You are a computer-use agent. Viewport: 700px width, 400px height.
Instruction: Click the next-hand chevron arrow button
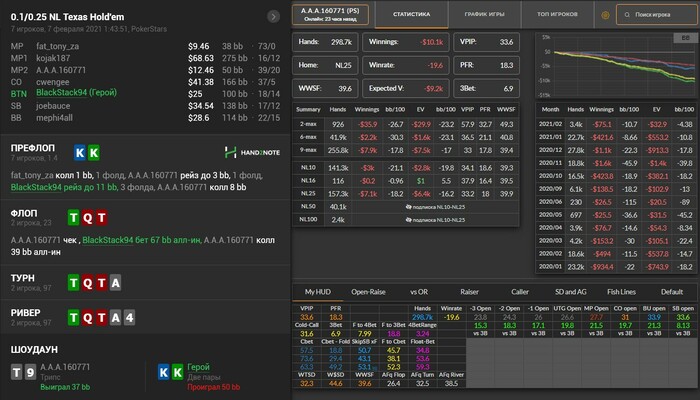tap(273, 17)
